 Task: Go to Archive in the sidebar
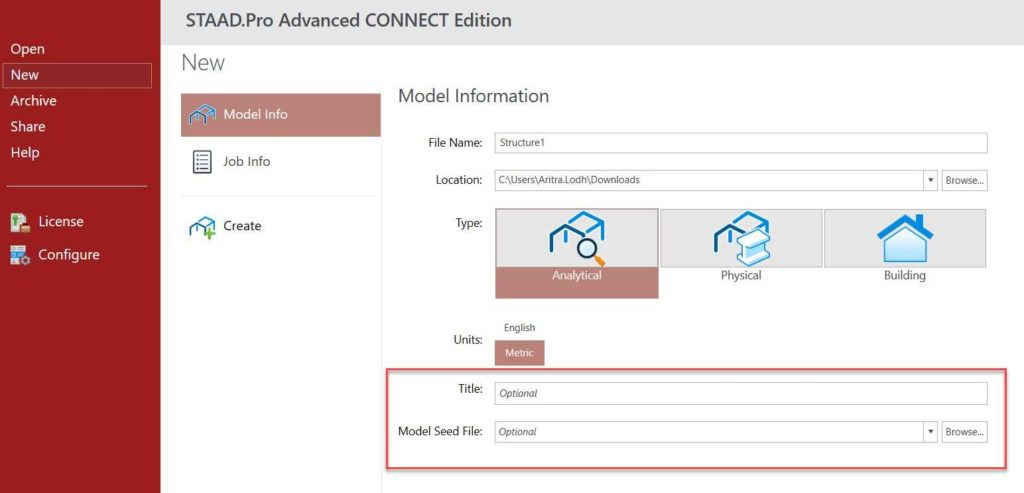(x=33, y=101)
